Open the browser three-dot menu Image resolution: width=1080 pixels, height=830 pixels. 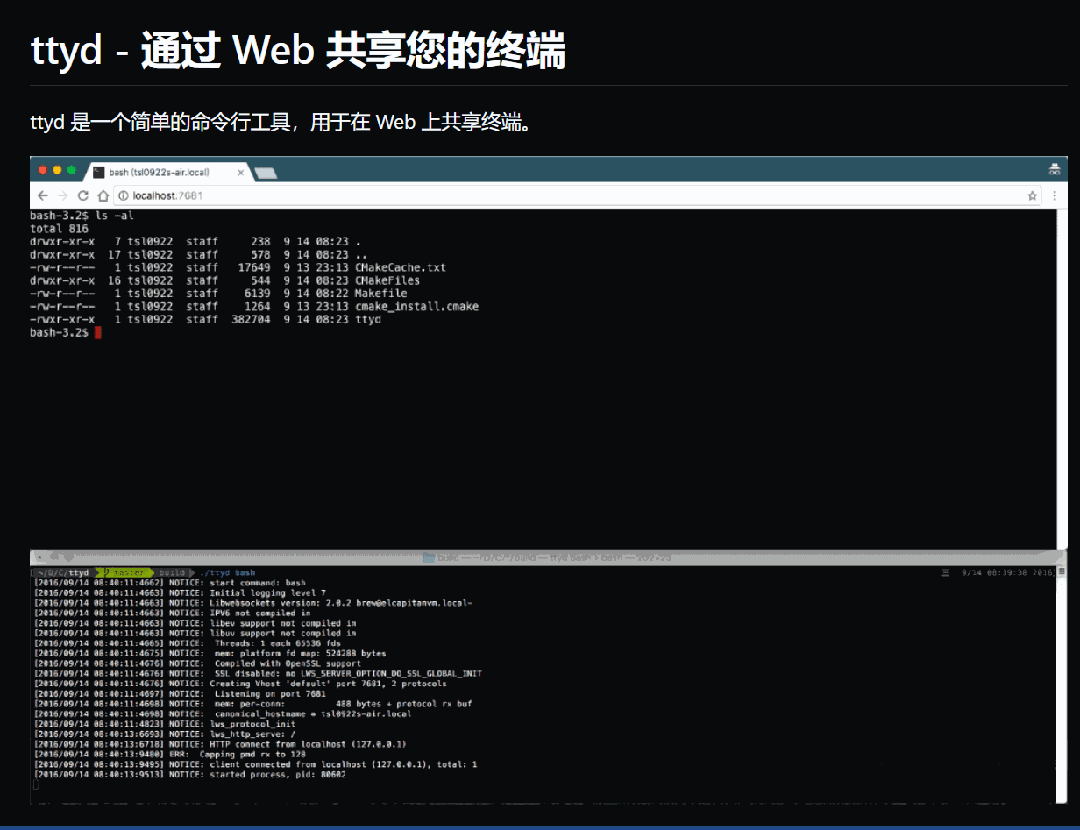(x=1054, y=196)
